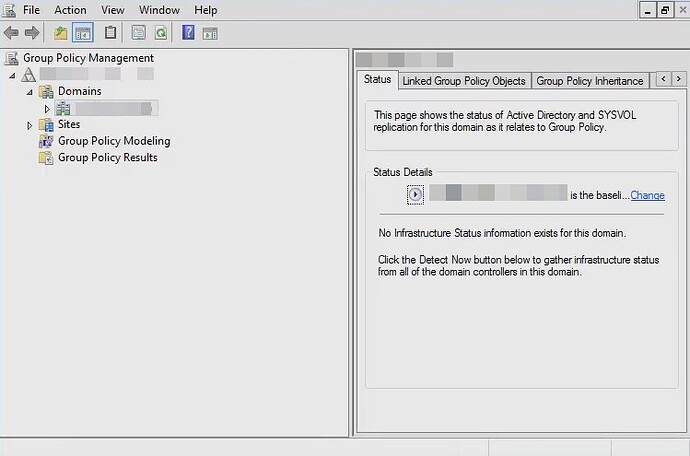The height and width of the screenshot is (456, 690).
Task: Minimize the inner console window
Action: (x=647, y=10)
